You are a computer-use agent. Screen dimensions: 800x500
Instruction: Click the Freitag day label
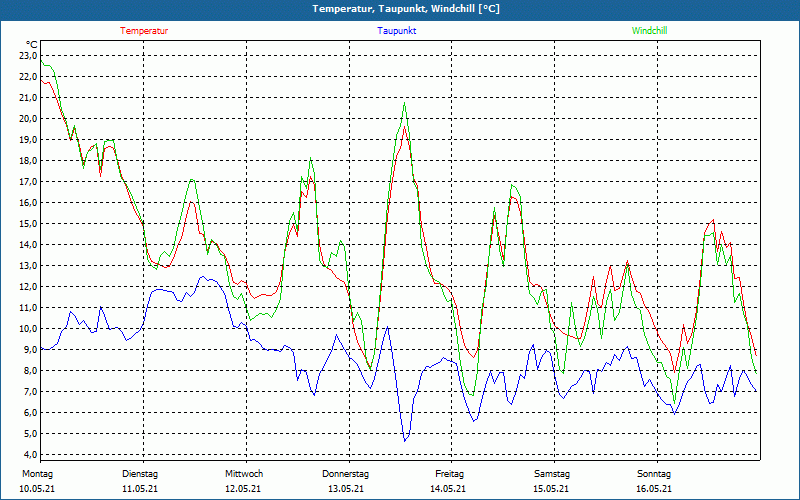[x=449, y=474]
